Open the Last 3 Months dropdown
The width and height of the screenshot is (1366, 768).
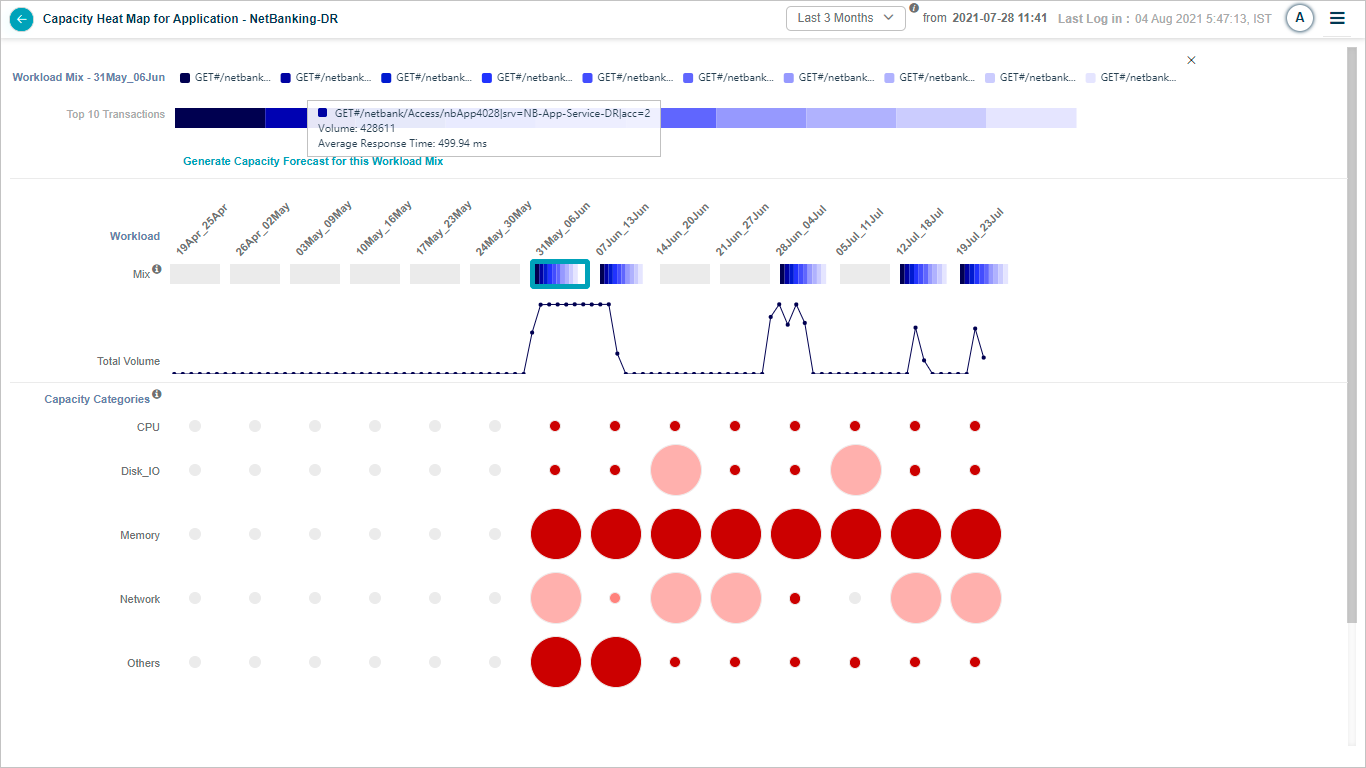coord(846,18)
